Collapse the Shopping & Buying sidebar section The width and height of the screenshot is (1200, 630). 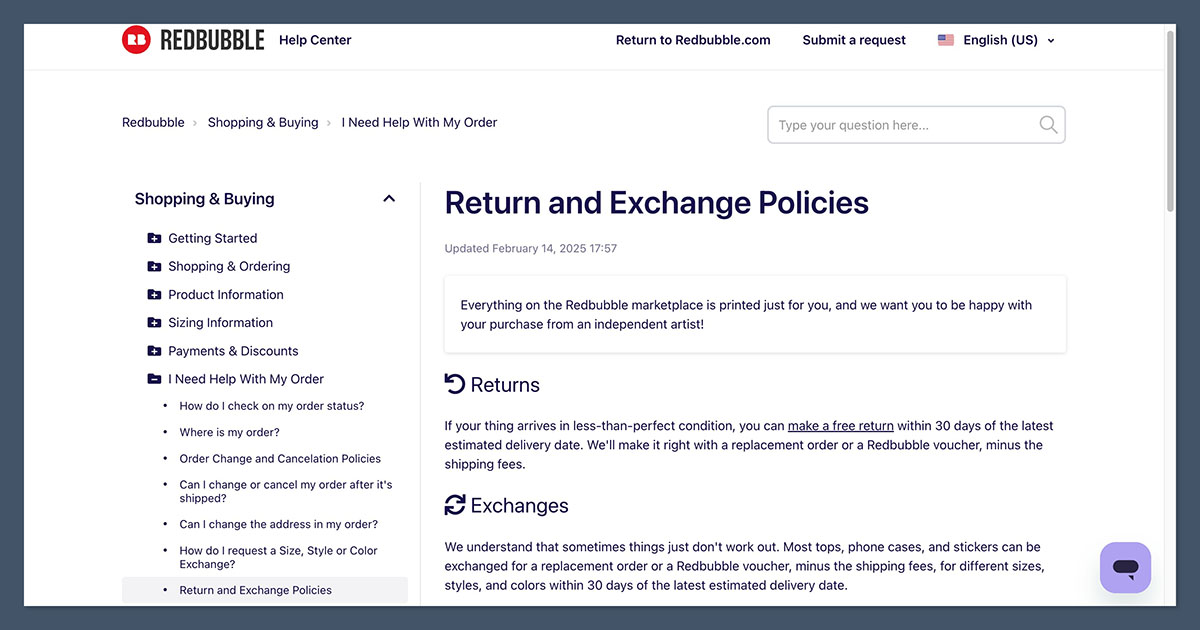(389, 198)
